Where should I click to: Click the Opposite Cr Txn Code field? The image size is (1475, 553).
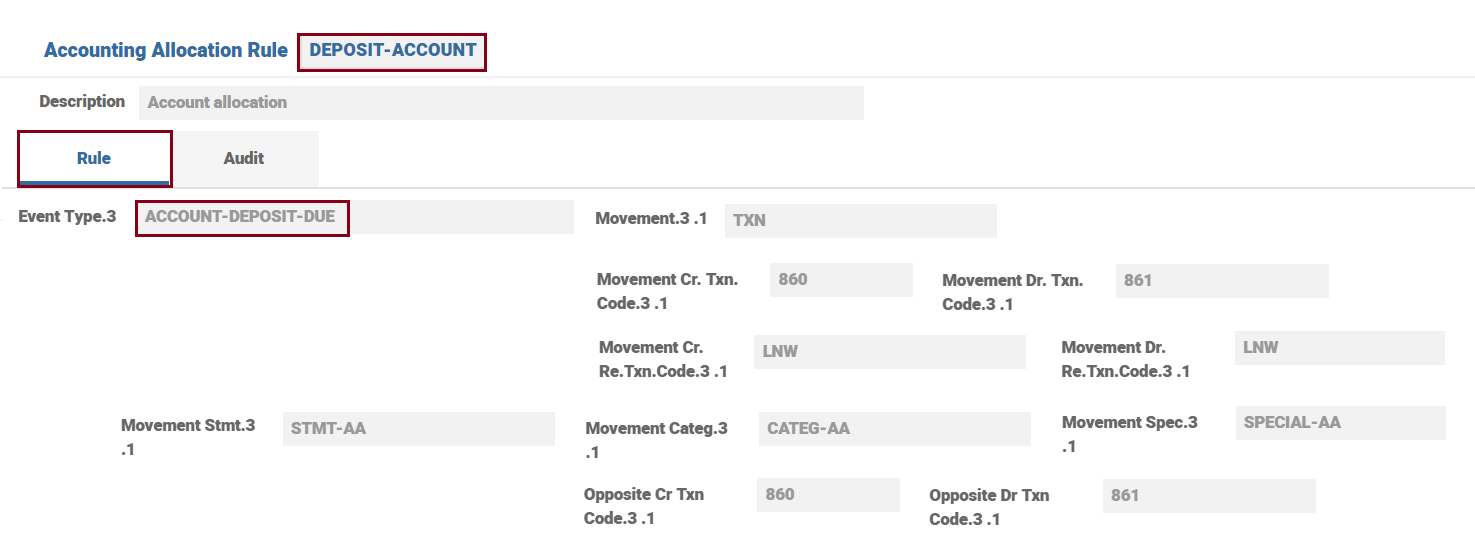[827, 495]
